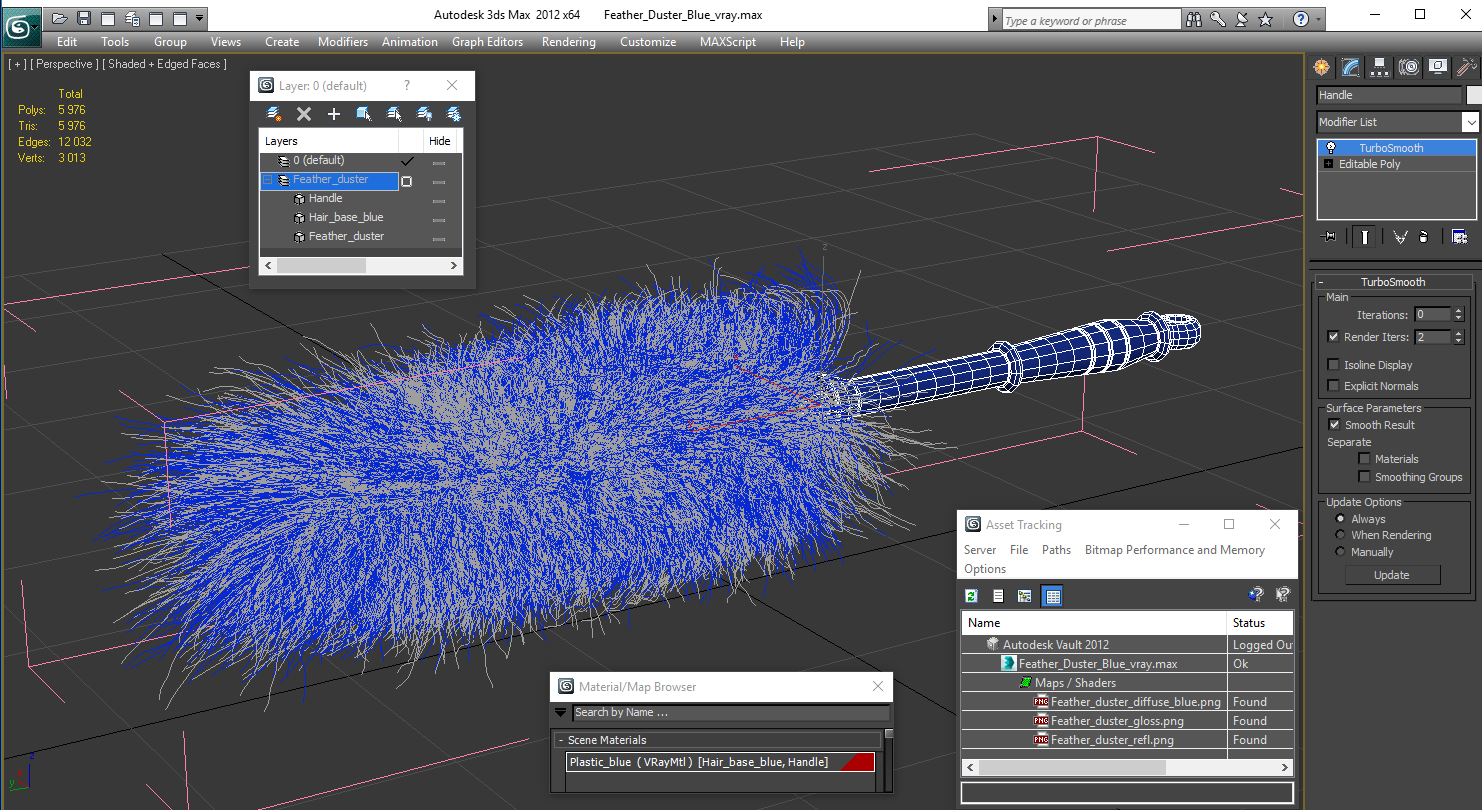Click the Status column header
Image resolution: width=1482 pixels, height=810 pixels.
click(1261, 622)
